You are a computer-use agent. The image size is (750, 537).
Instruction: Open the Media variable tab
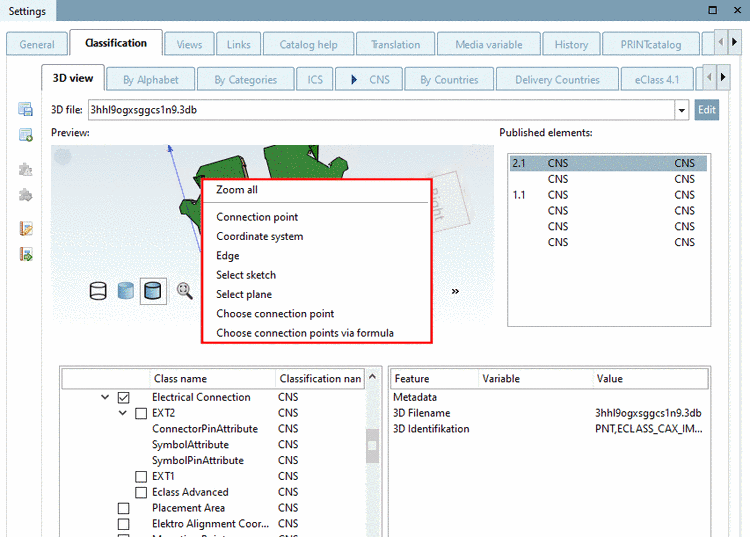coord(489,44)
